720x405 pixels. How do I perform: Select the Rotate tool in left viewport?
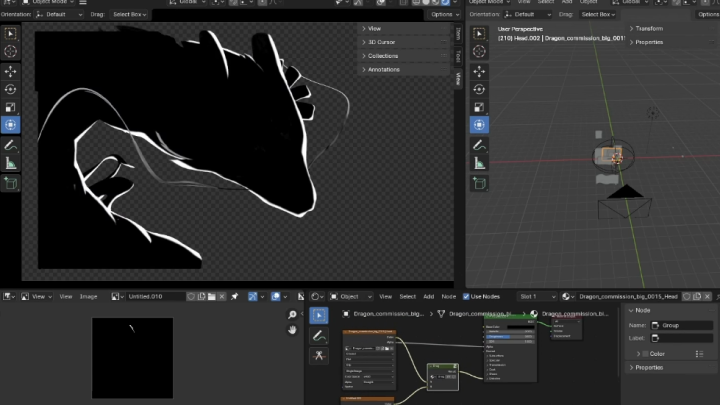coord(10,89)
